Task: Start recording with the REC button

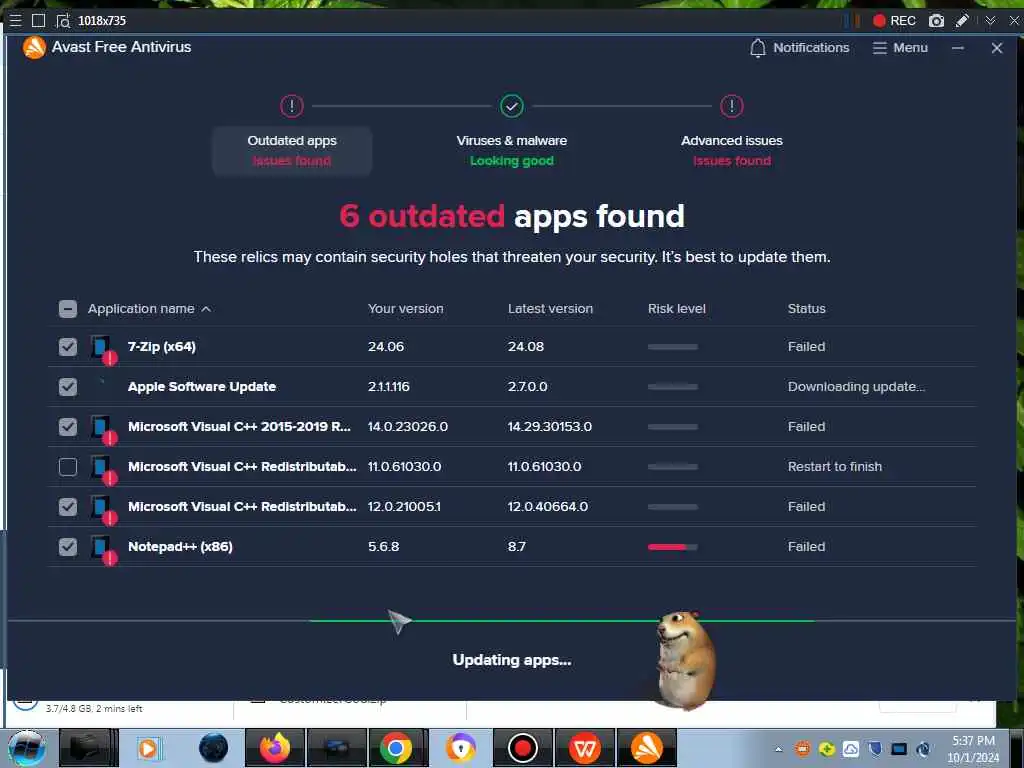Action: point(894,21)
